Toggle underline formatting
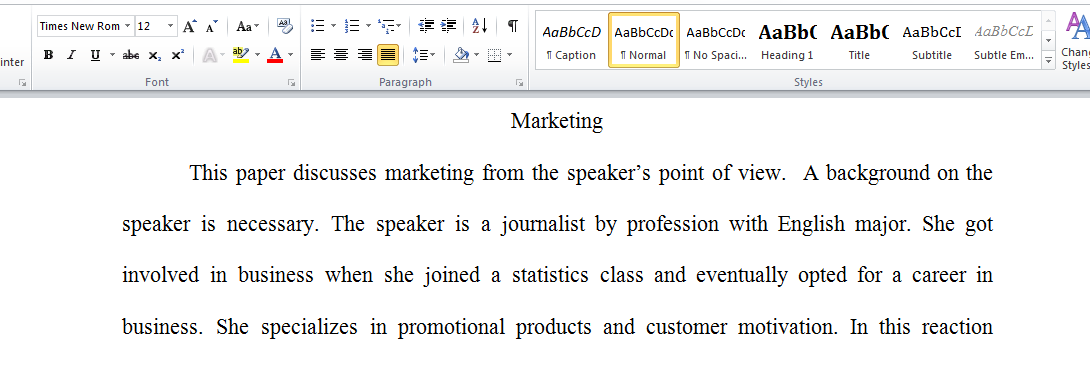The height and width of the screenshot is (365, 1090). tap(95, 55)
